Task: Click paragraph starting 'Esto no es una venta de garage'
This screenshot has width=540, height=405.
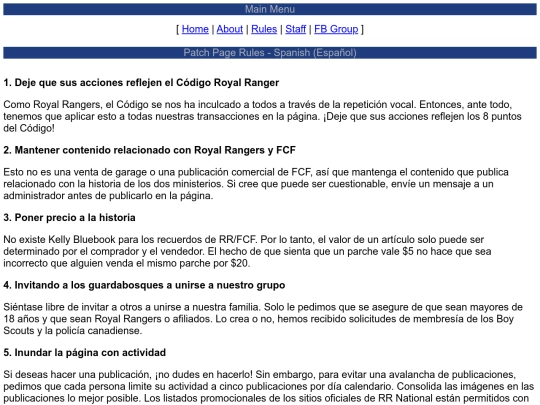Action: pos(256,184)
